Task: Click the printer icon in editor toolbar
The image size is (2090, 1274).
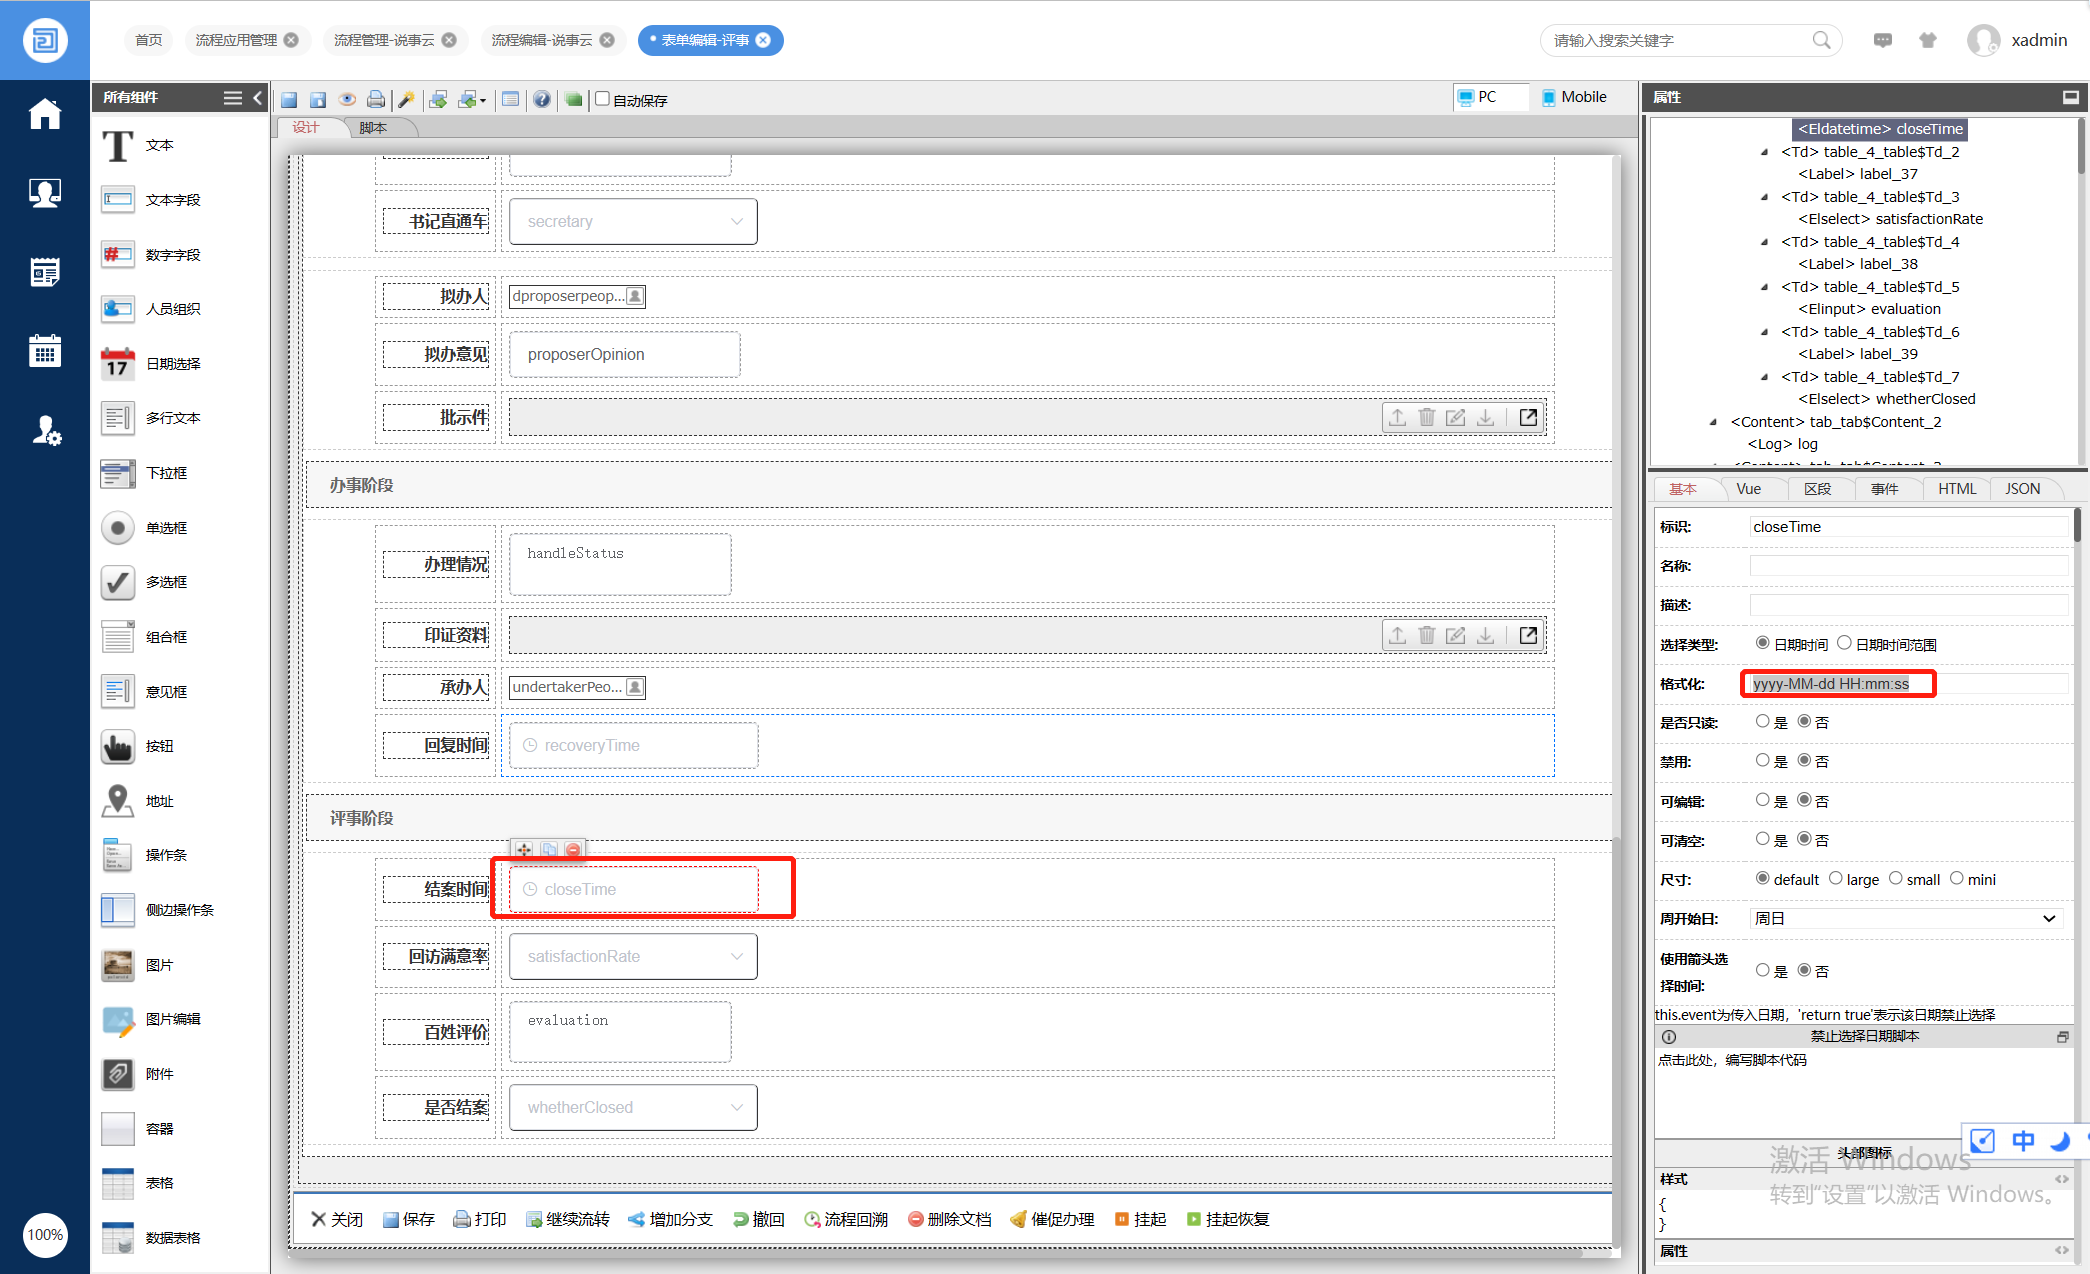Action: [x=376, y=99]
